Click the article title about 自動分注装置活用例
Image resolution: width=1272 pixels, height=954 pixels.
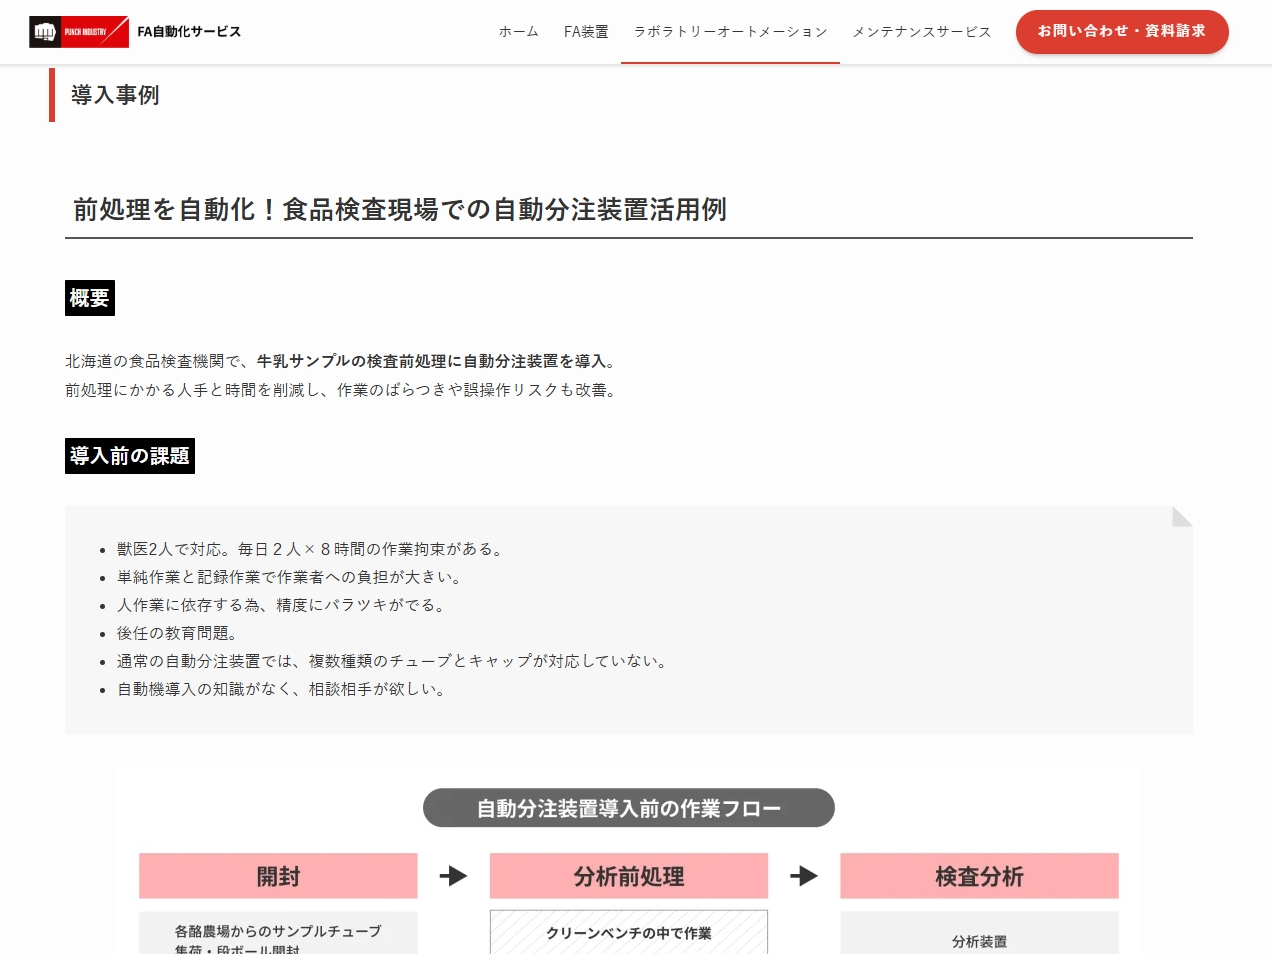[397, 210]
